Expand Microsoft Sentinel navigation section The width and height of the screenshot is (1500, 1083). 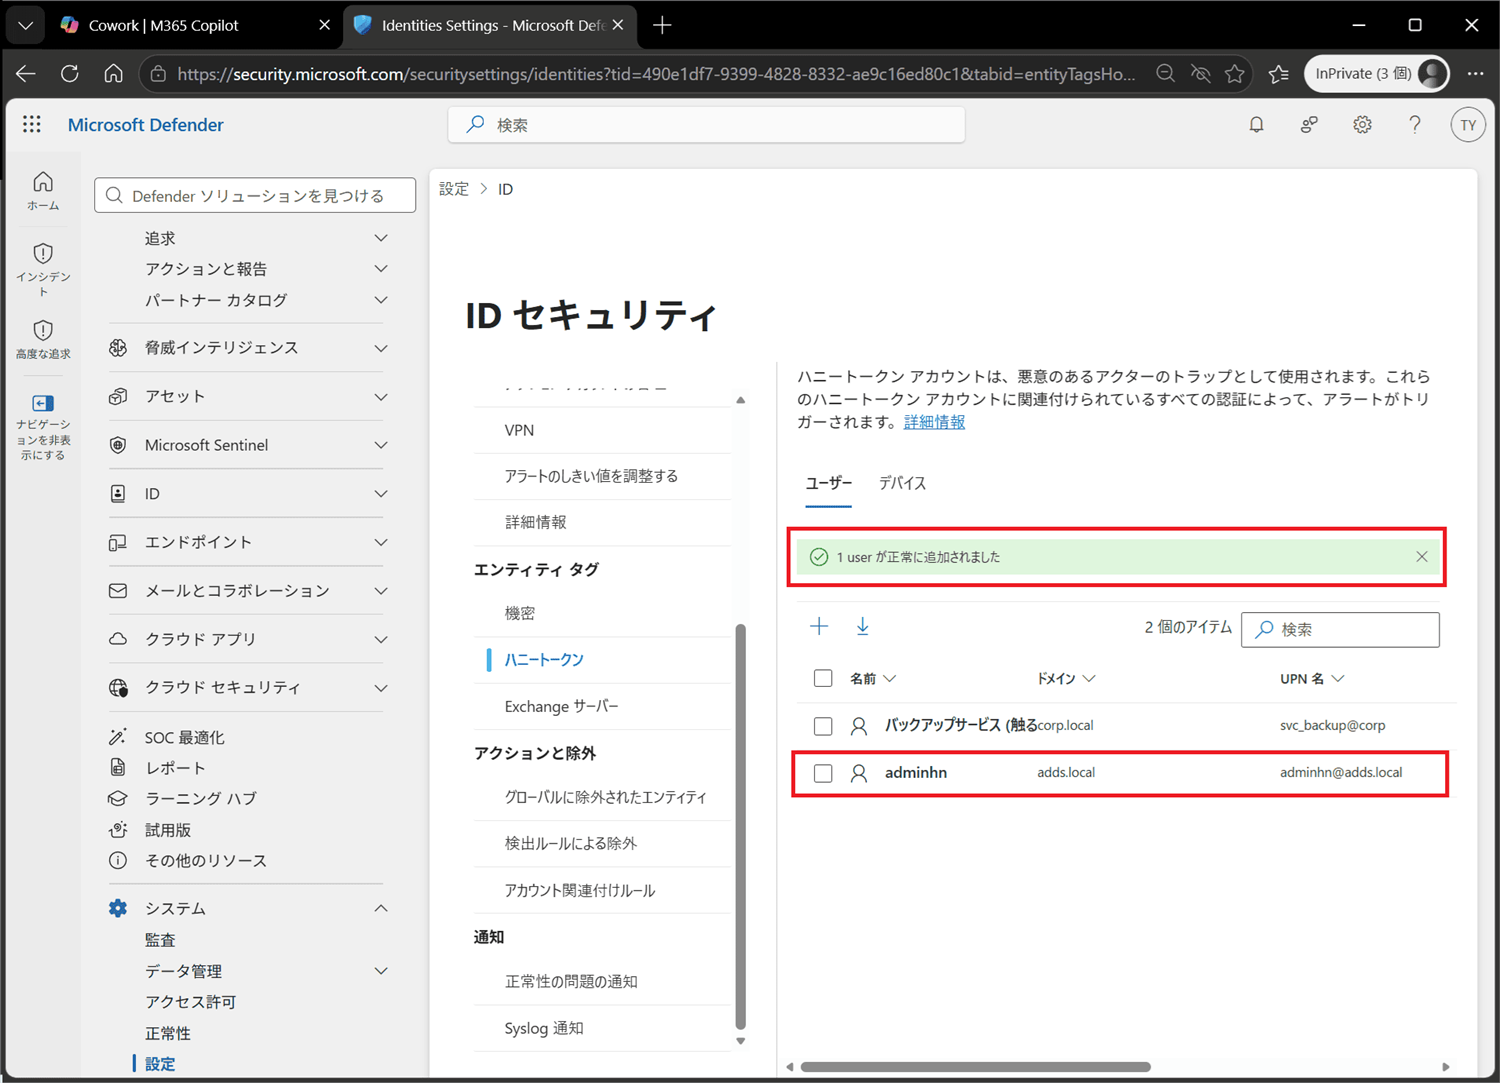381,445
